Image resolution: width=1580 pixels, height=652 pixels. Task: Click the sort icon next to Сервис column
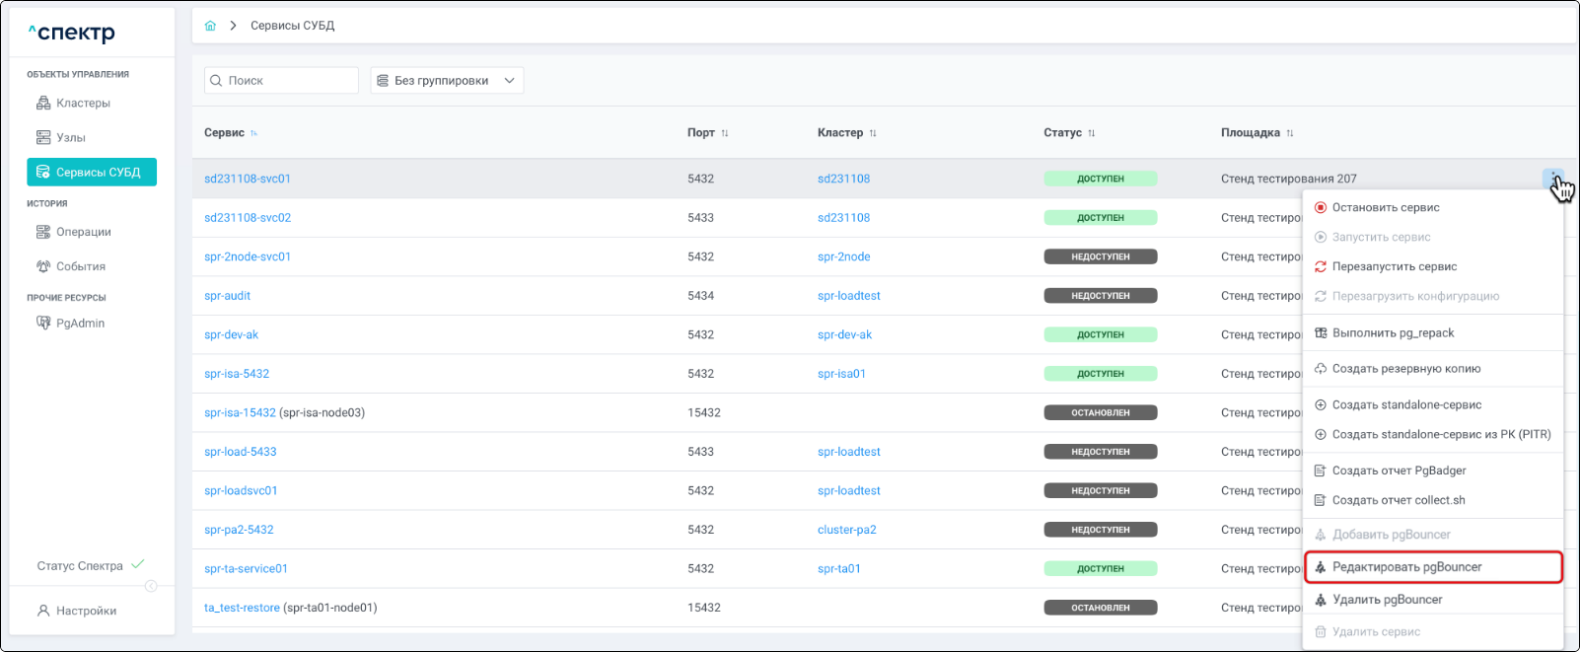tap(254, 133)
